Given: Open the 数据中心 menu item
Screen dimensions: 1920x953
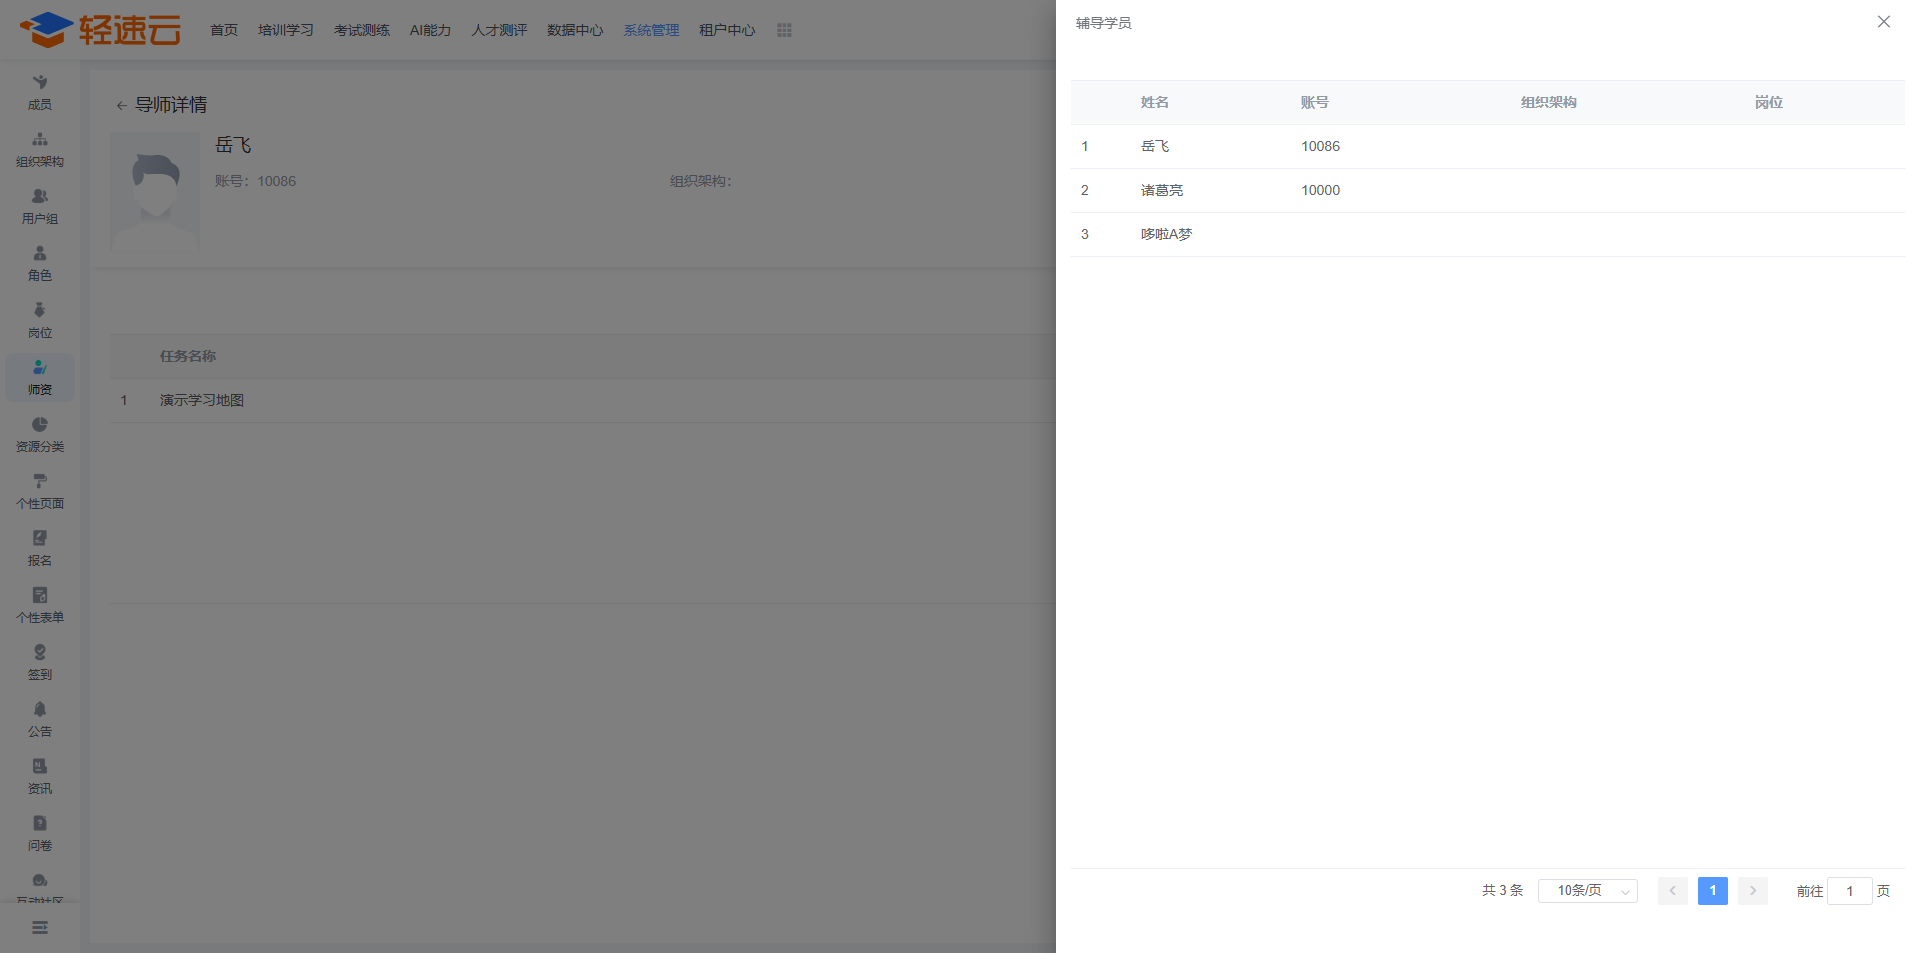Looking at the screenshot, I should pos(575,30).
